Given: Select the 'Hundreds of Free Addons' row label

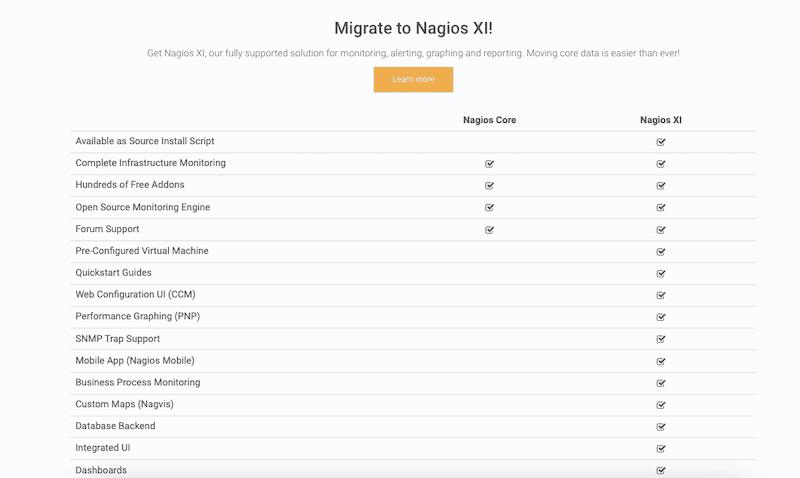Looking at the screenshot, I should [130, 185].
